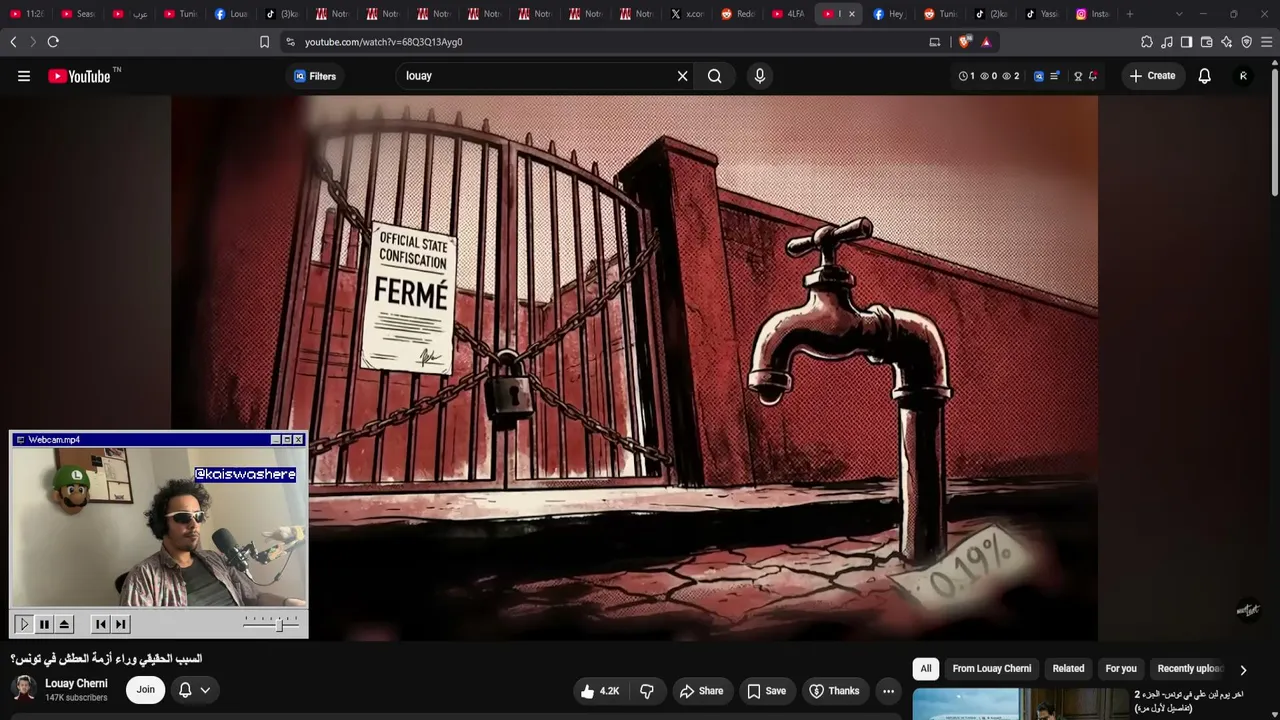This screenshot has width=1280, height=720.
Task: Open Louay Cherni channel avatar
Action: (24, 689)
